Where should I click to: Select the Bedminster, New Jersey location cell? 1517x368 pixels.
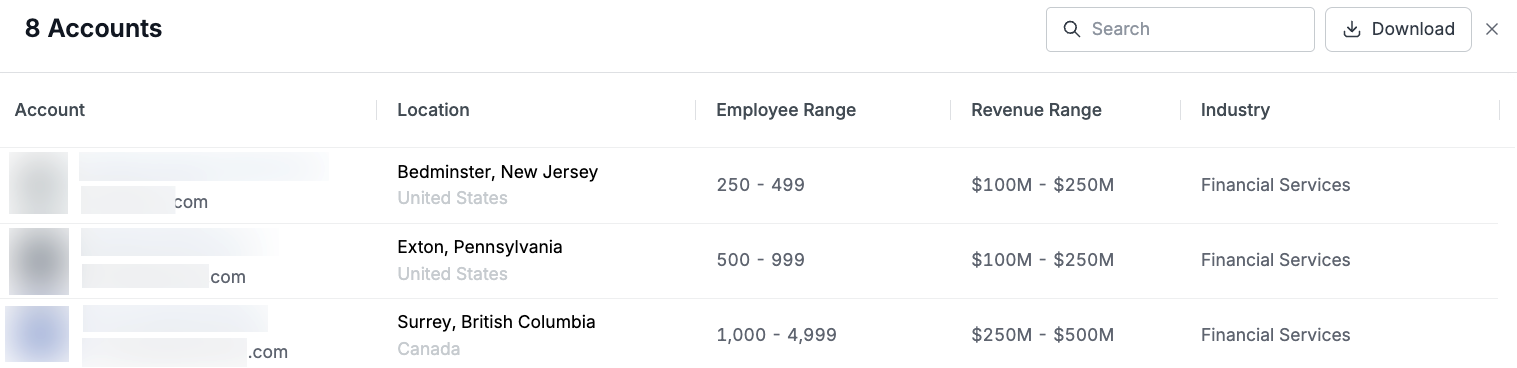(497, 172)
